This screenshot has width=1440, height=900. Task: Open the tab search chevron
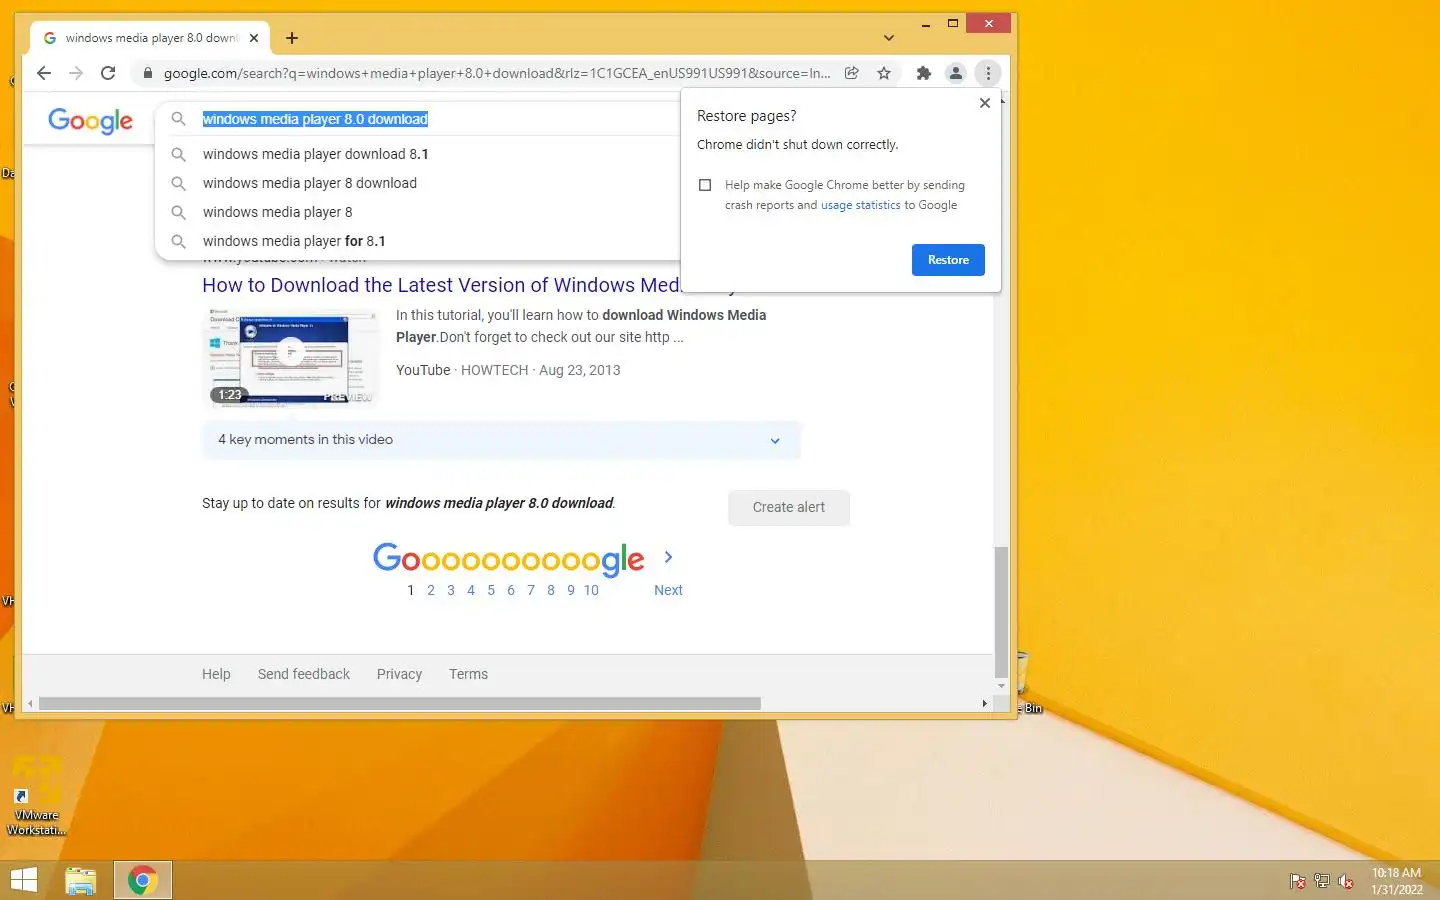pos(889,38)
